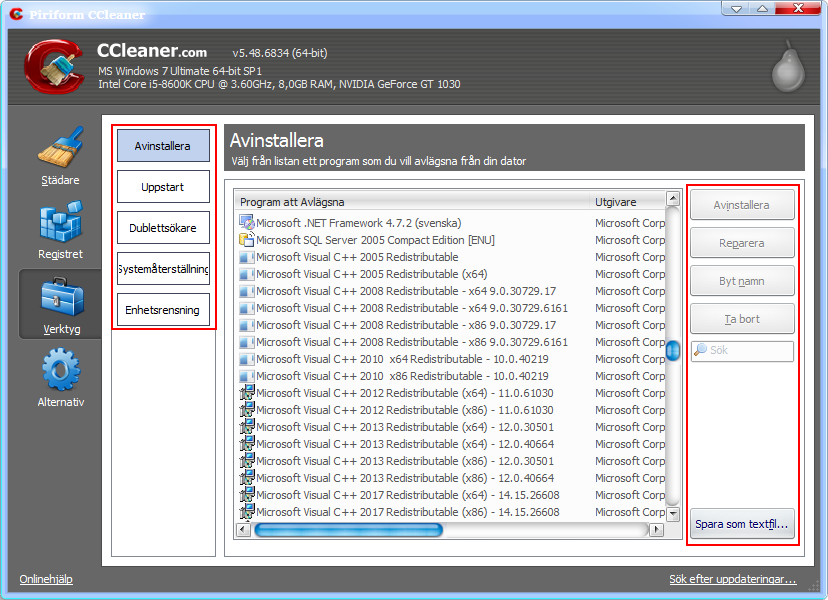Image resolution: width=828 pixels, height=600 pixels.
Task: Select Visual C++ 2008 x64 9.0.30729.6161 row
Action: coord(452,308)
